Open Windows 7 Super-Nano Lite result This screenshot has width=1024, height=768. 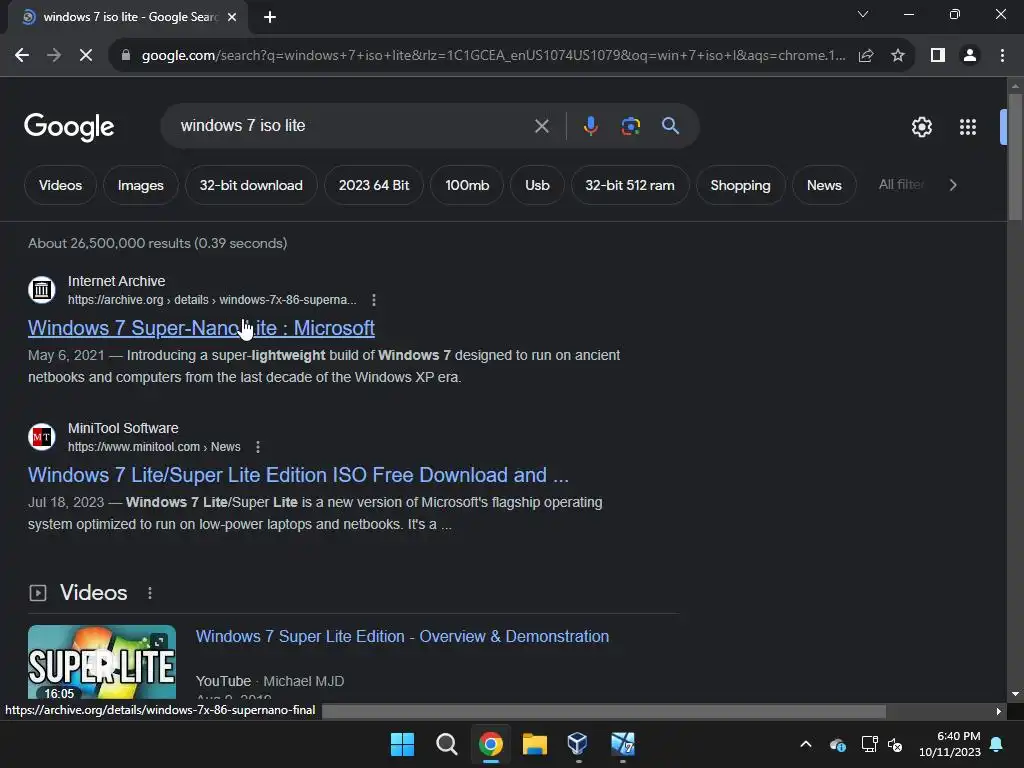pos(201,328)
